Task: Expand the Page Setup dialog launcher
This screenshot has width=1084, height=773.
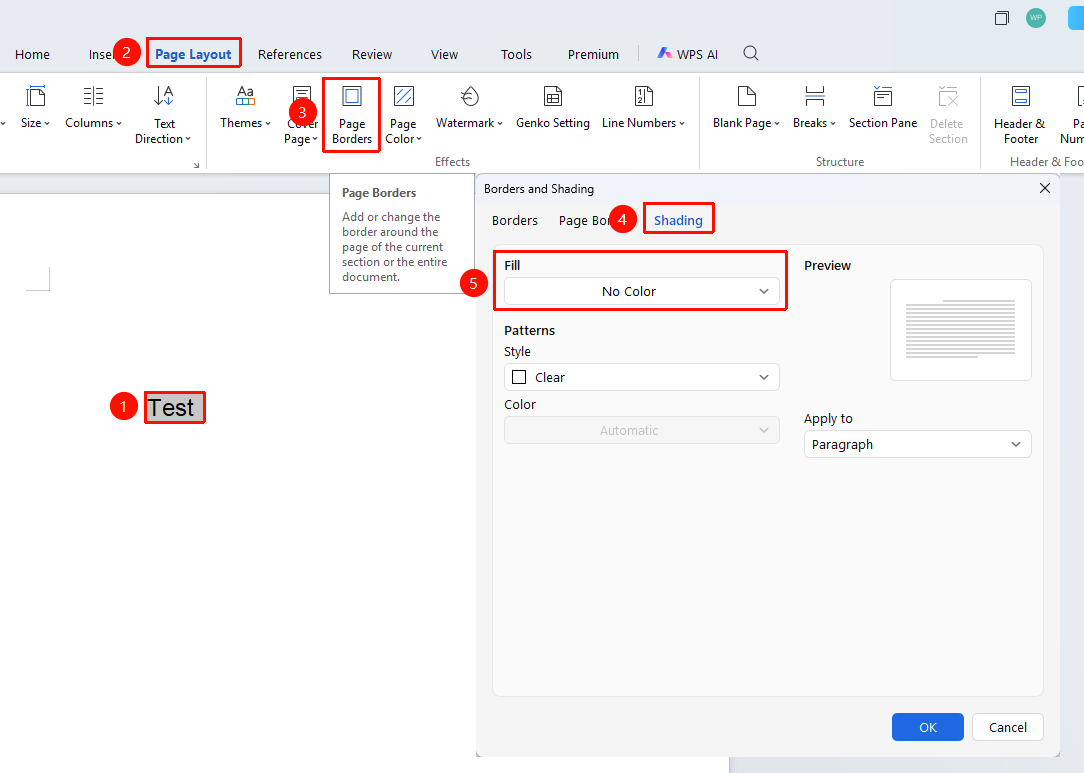Action: (x=196, y=165)
